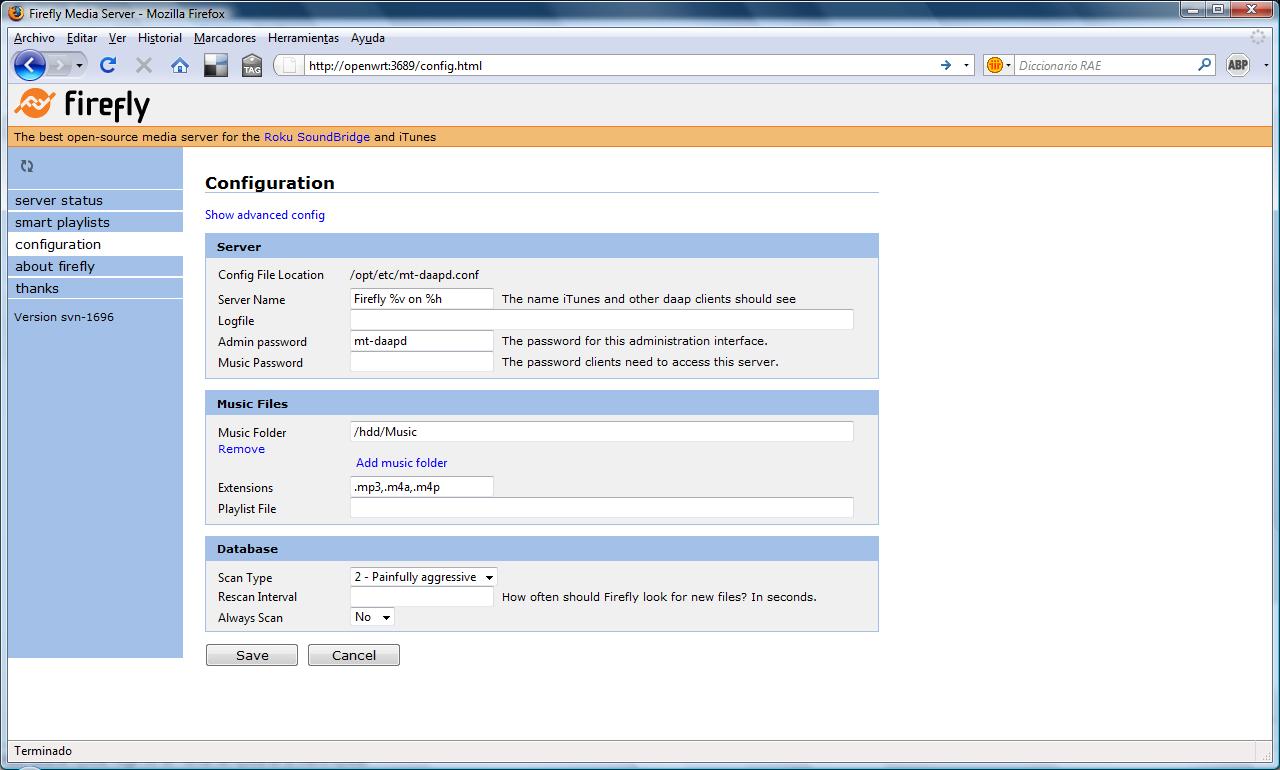
Task: Click the /opt/etc/mt-daapd.conf path text
Action: [x=415, y=275]
